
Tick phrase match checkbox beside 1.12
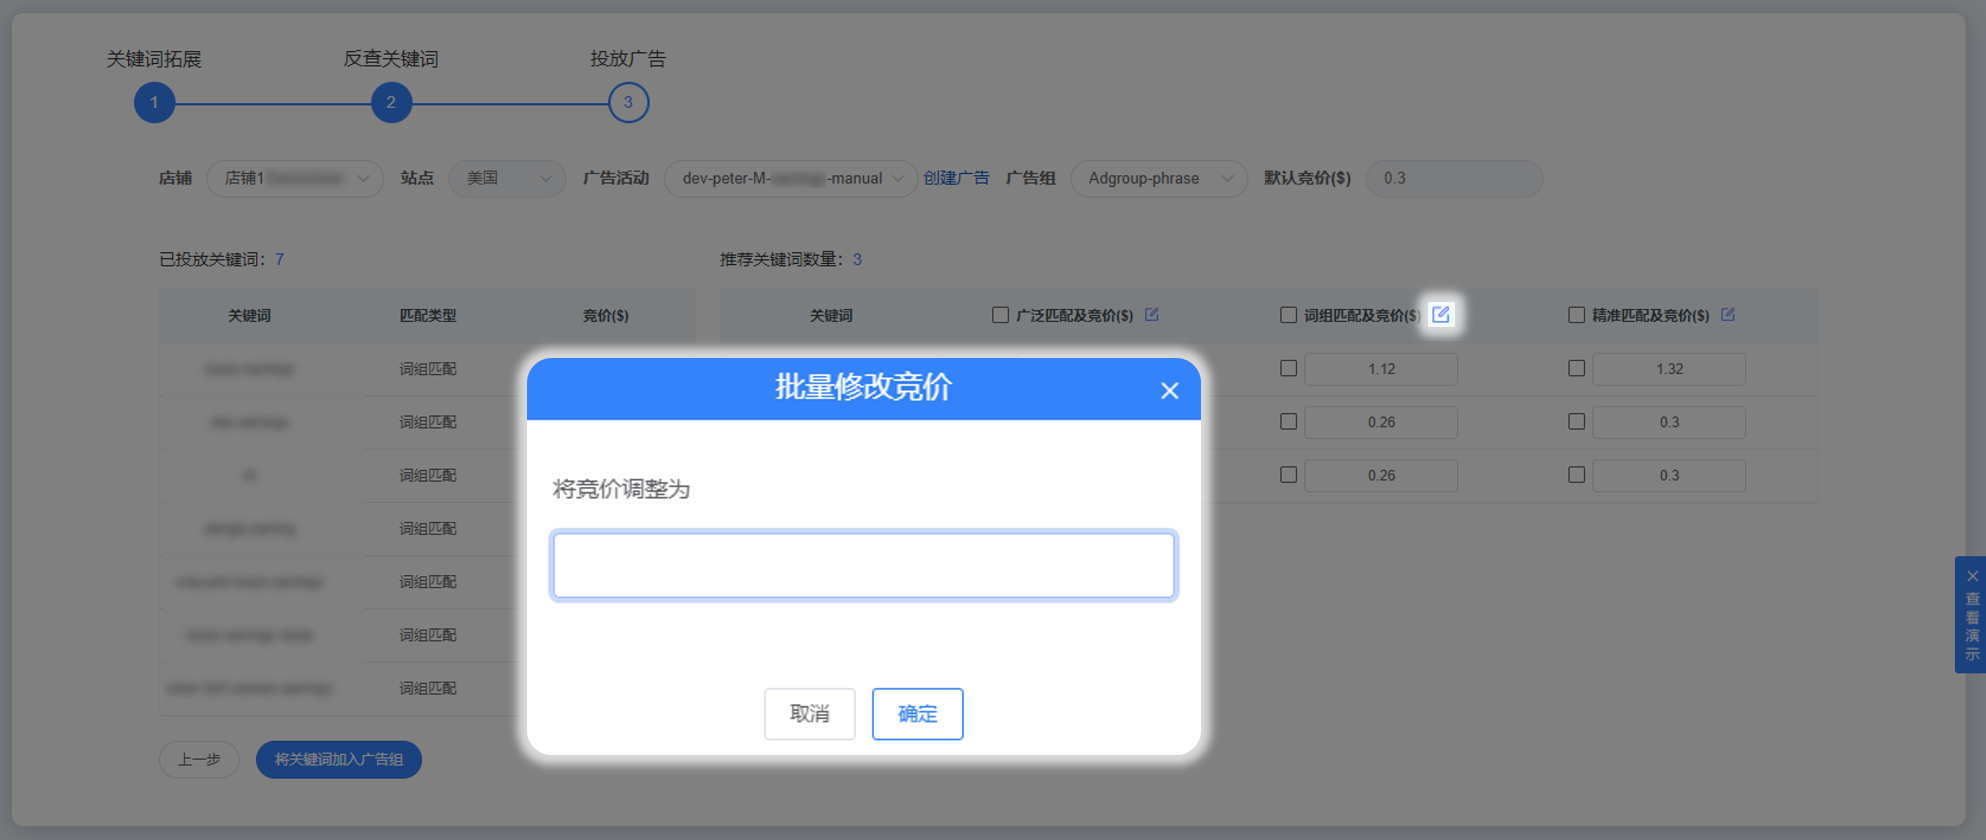point(1288,369)
